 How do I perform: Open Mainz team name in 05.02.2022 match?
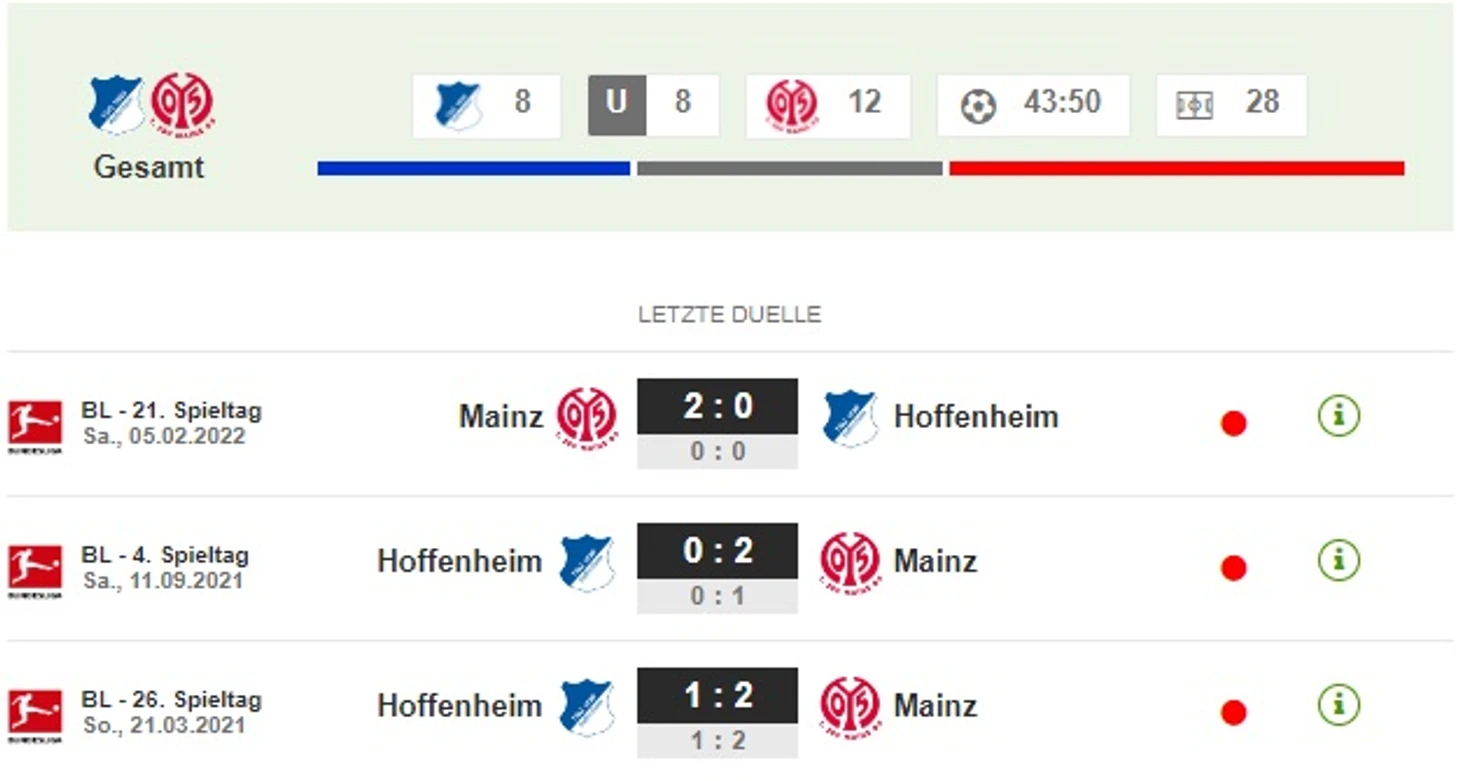pos(500,416)
